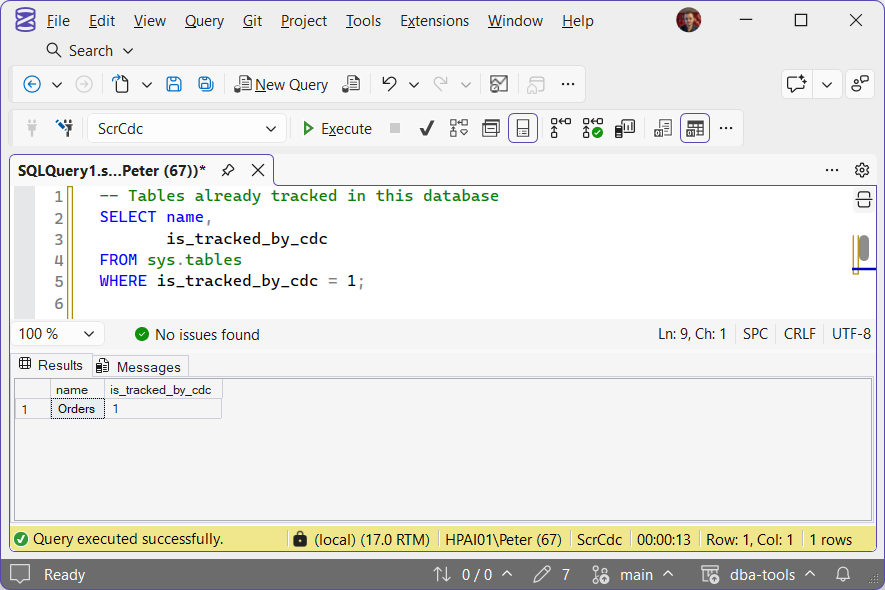The width and height of the screenshot is (885, 590).
Task: Parse the query with the checkmark icon
Action: (427, 129)
